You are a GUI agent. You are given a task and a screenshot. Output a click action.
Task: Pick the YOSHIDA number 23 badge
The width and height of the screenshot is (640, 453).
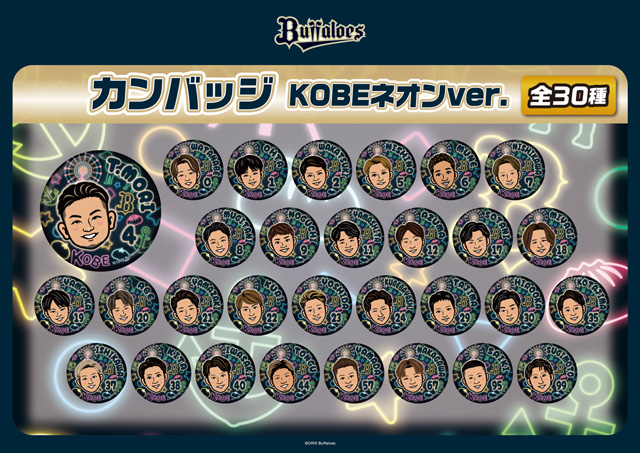[322, 305]
